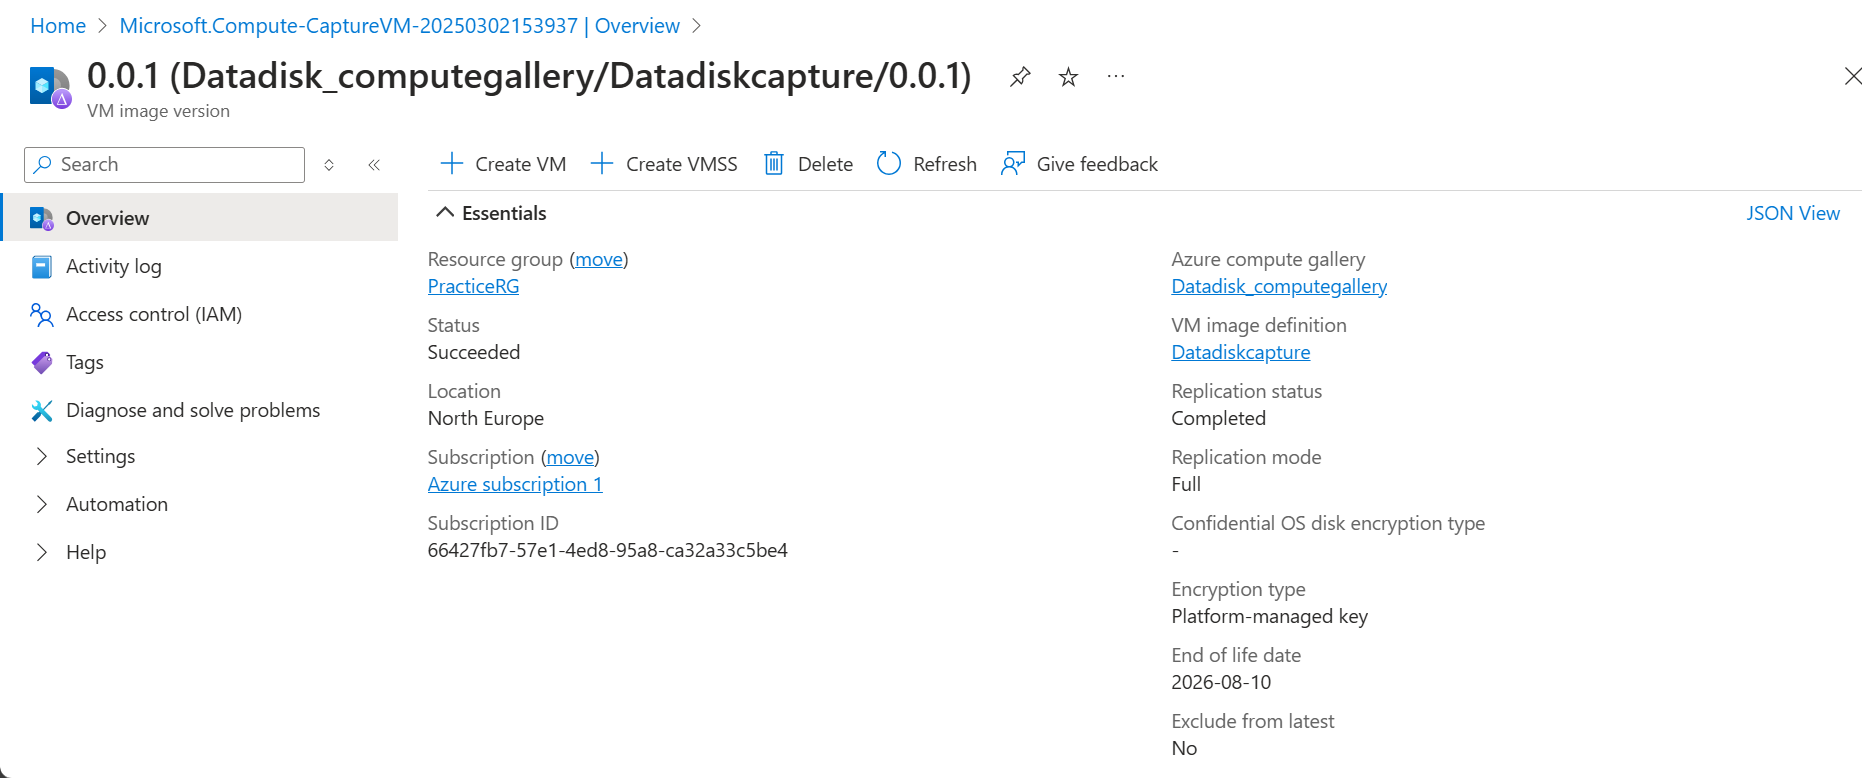Viewport: 1862px width, 778px height.
Task: Click the Overview sidebar icon
Action: point(42,218)
